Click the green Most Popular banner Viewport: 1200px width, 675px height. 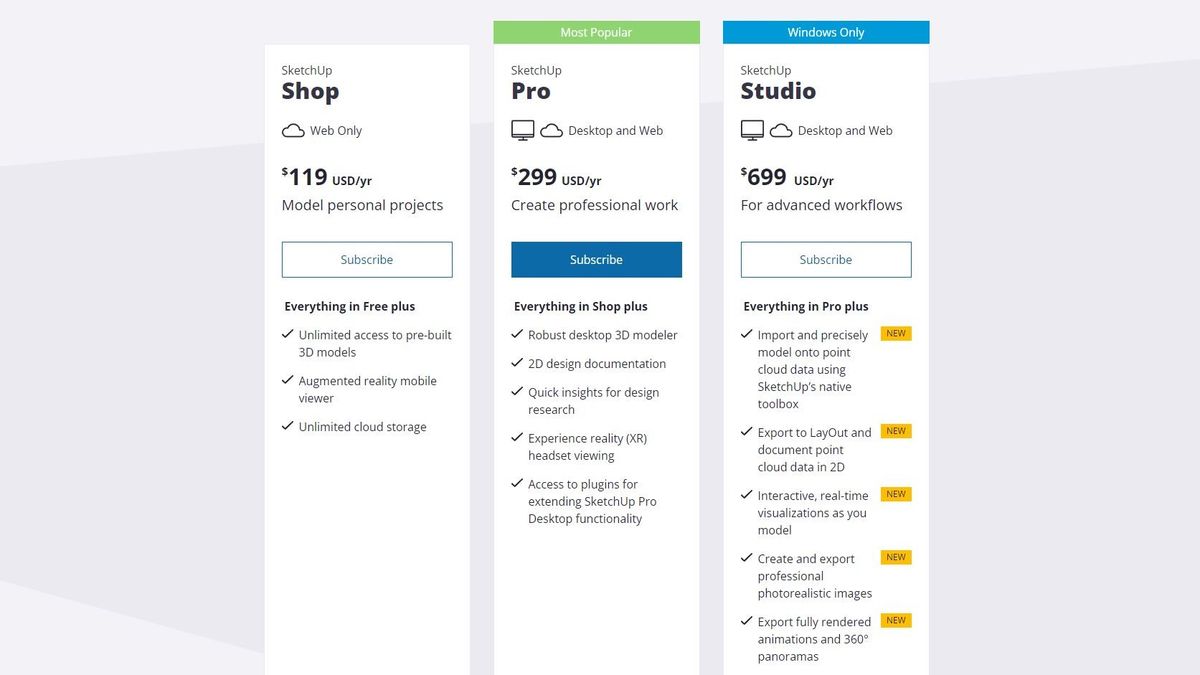[596, 33]
